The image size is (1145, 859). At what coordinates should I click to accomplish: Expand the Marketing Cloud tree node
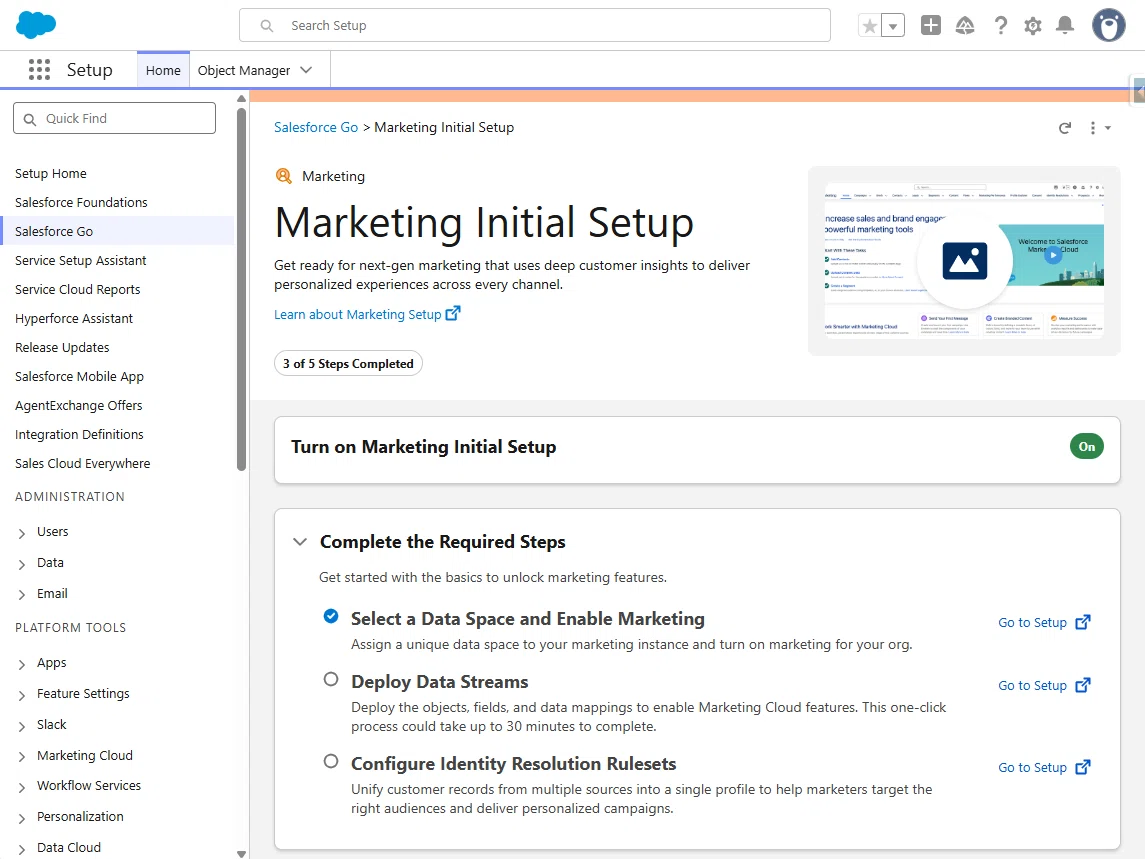[22, 757]
